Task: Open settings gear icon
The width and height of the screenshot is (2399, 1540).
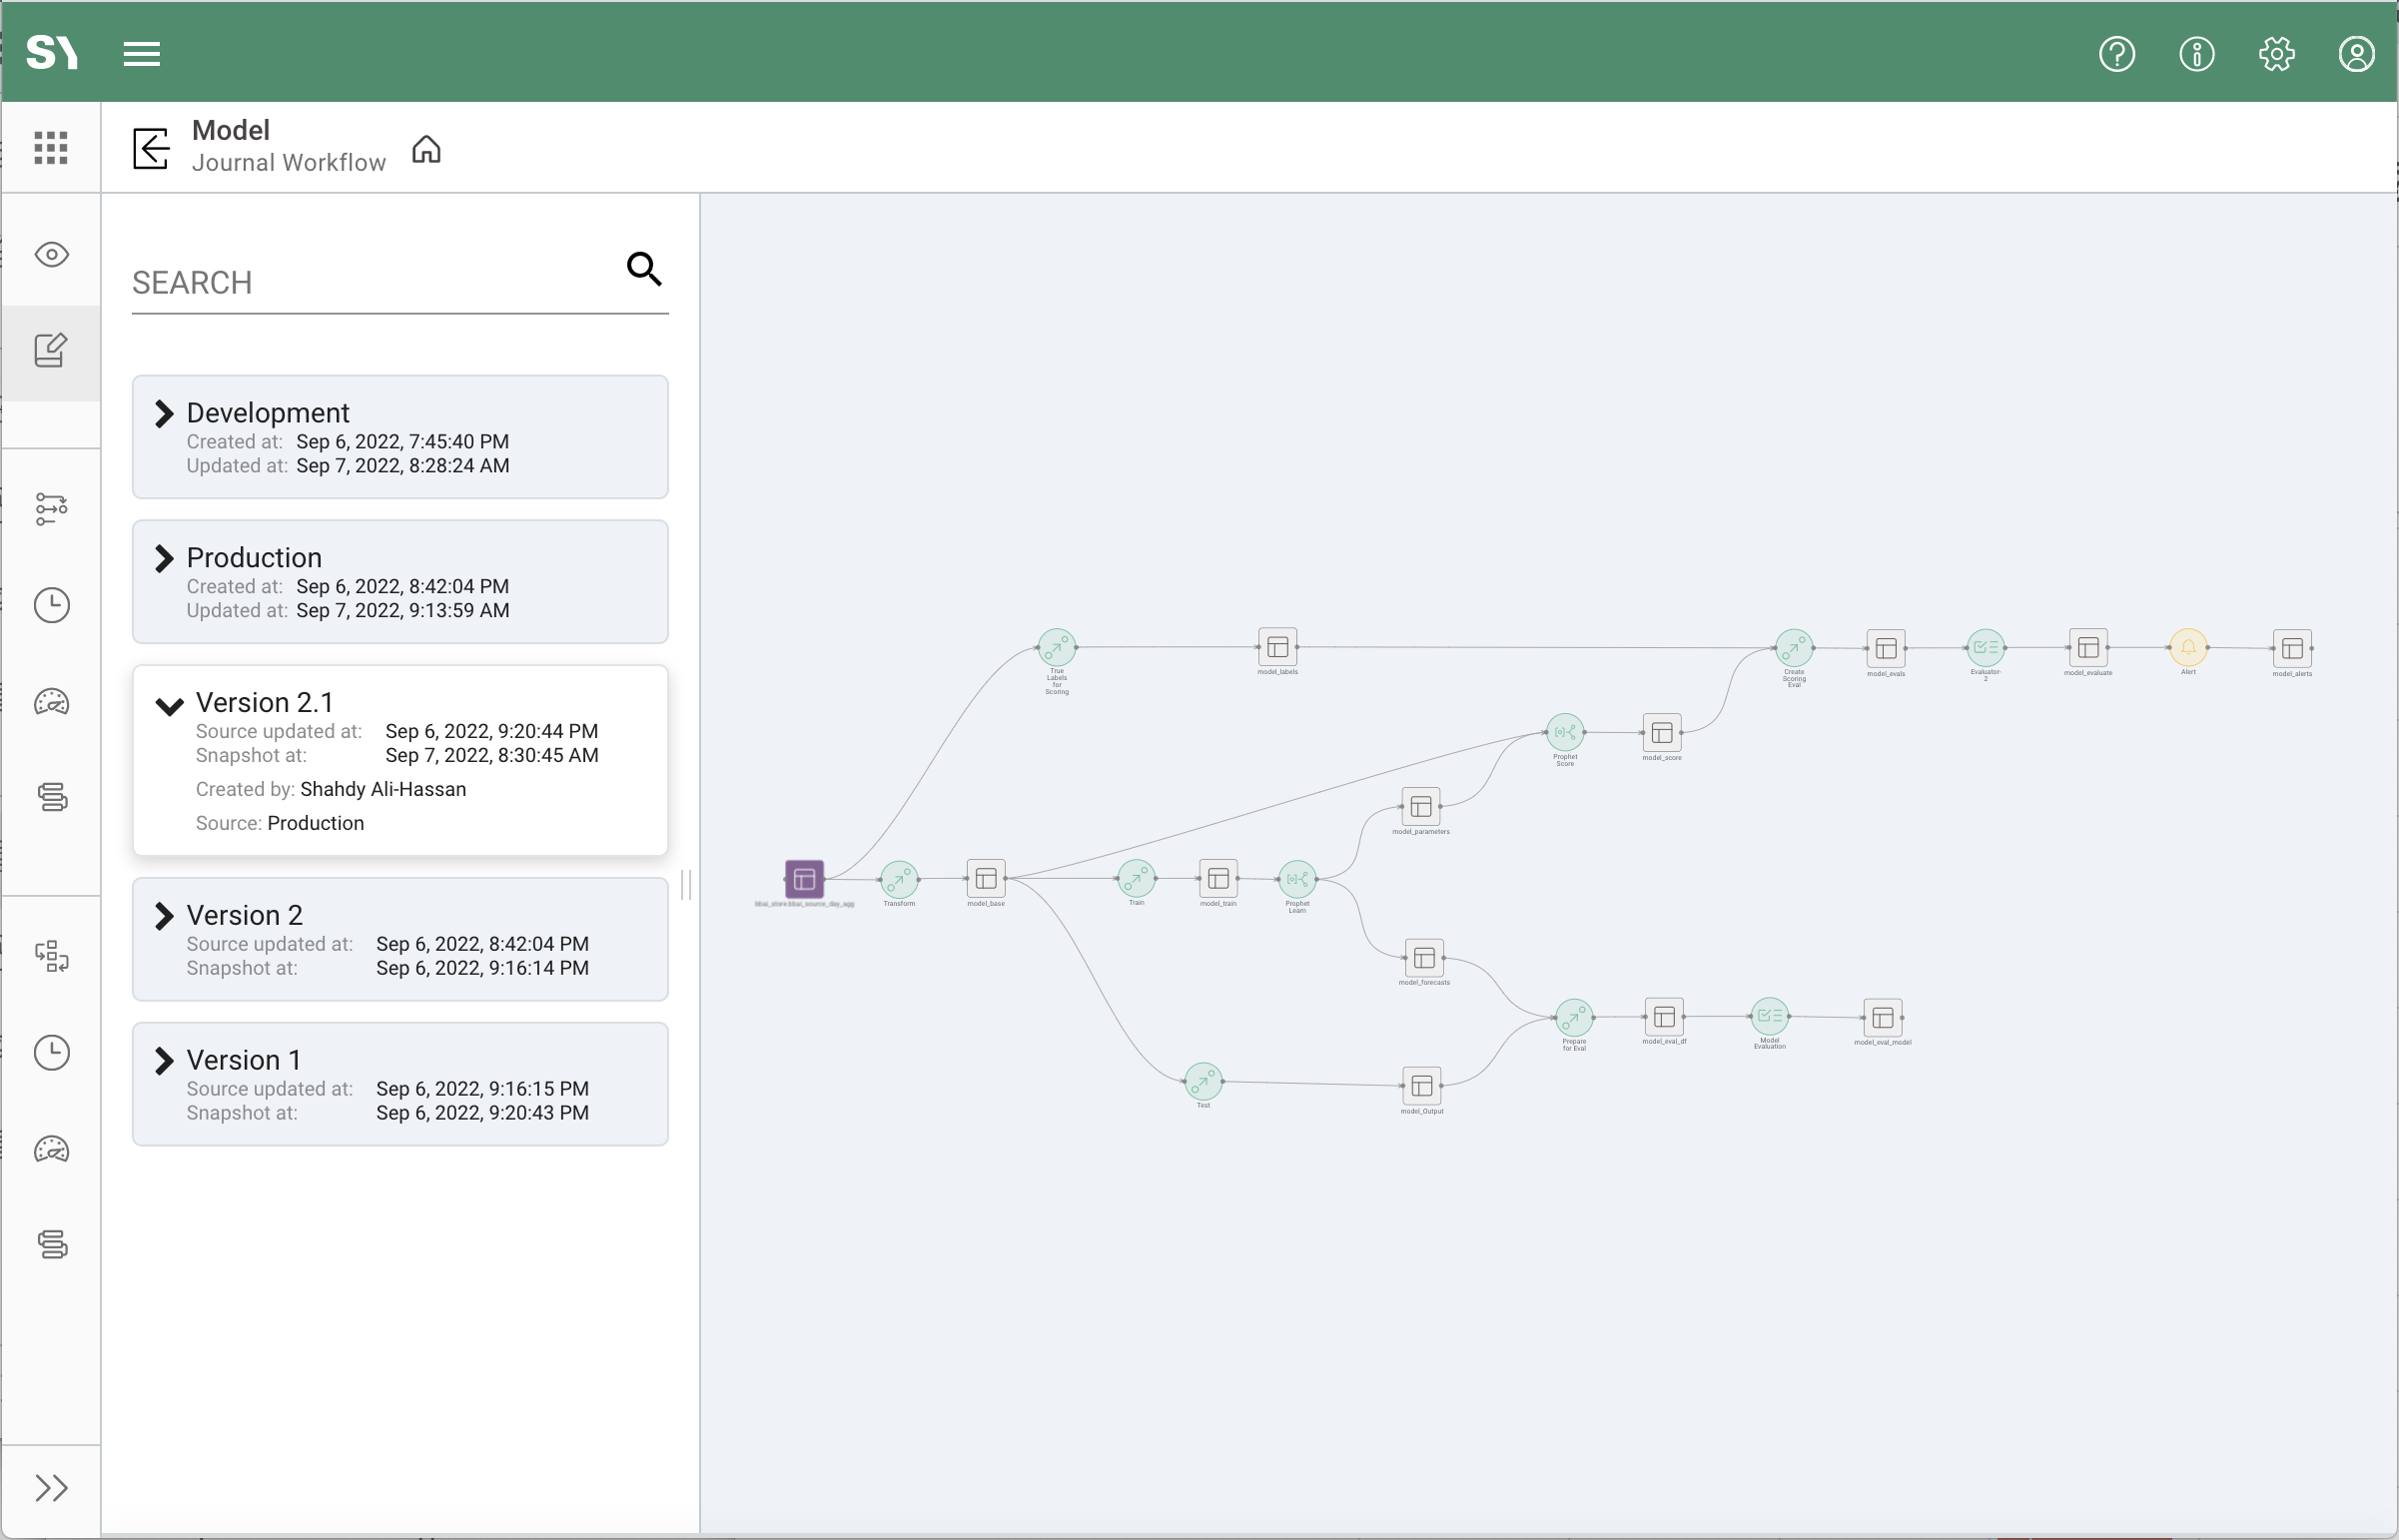Action: point(2276,53)
